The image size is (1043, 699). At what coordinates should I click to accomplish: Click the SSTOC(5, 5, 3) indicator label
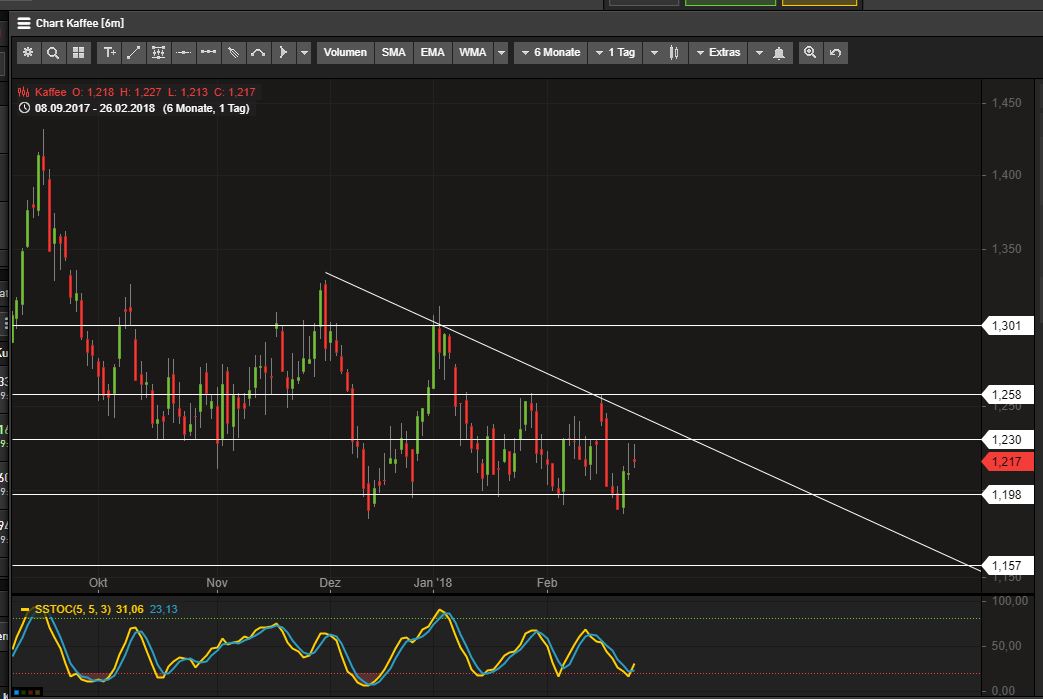73,608
